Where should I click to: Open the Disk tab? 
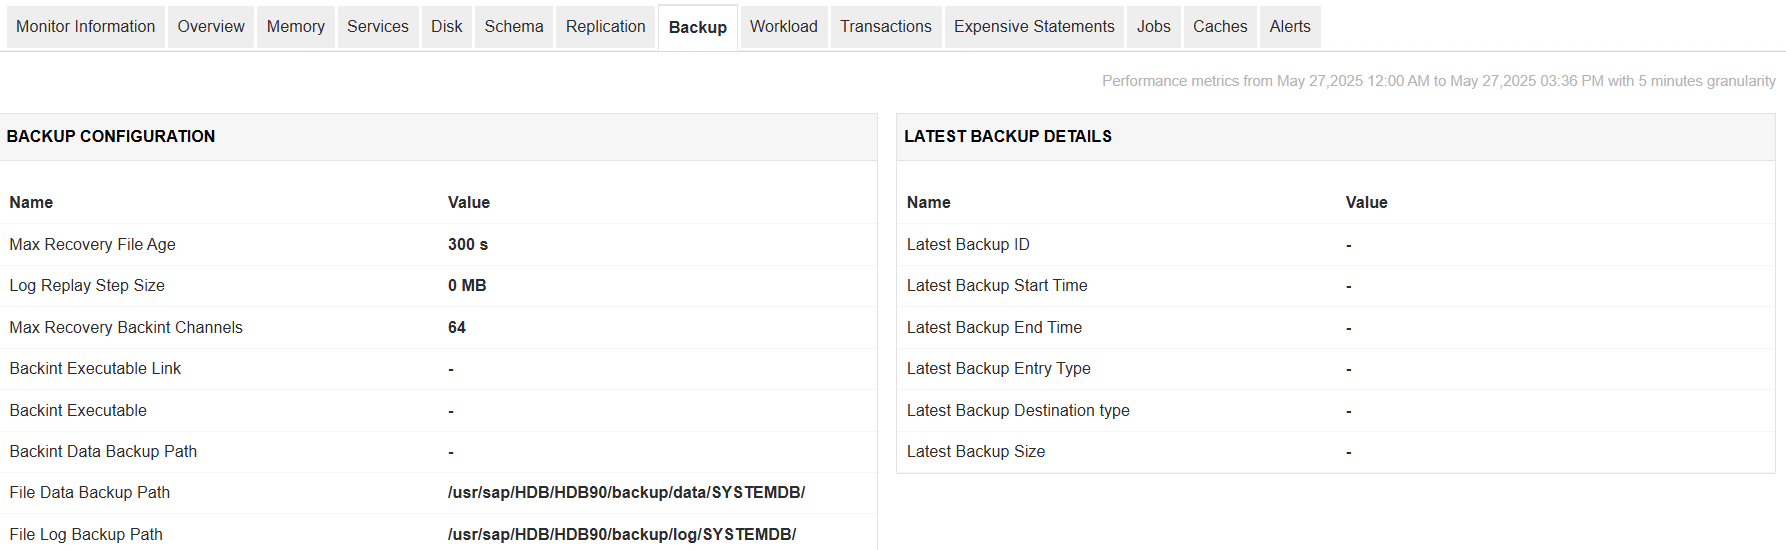pyautogui.click(x=446, y=27)
